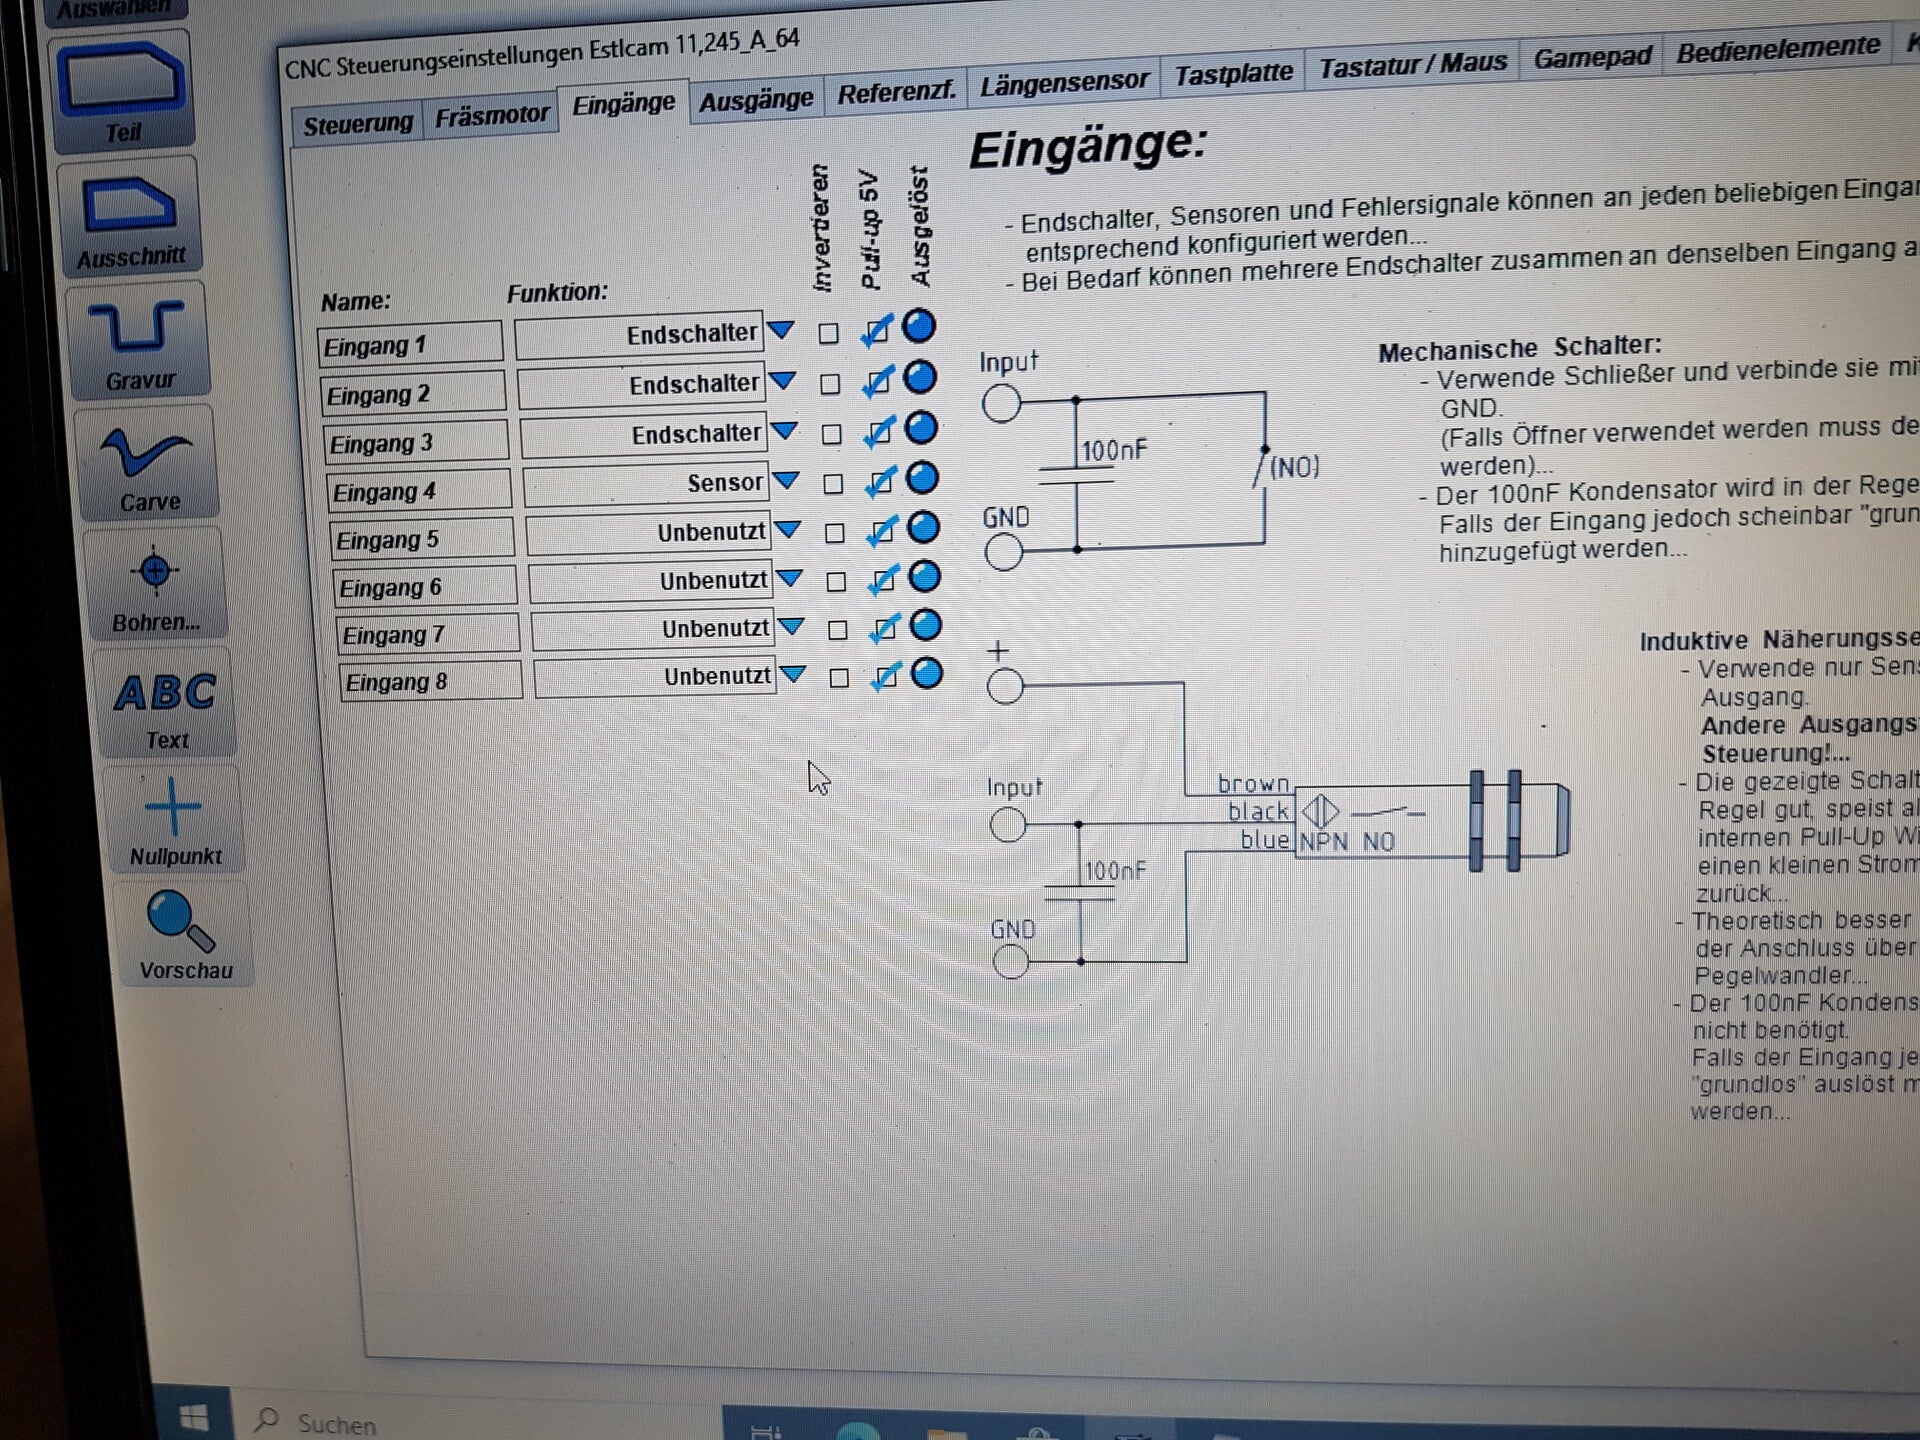The height and width of the screenshot is (1440, 1920).
Task: Check Invertieren for Eingang 8
Action: point(840,678)
